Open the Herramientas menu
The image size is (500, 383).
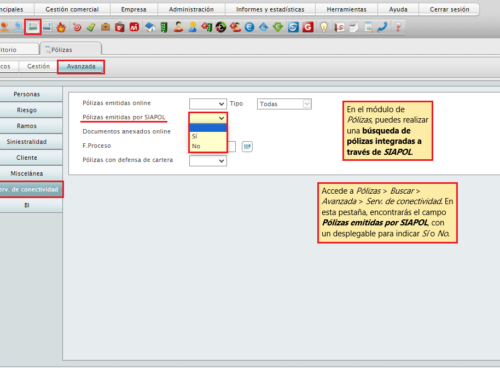tap(346, 9)
